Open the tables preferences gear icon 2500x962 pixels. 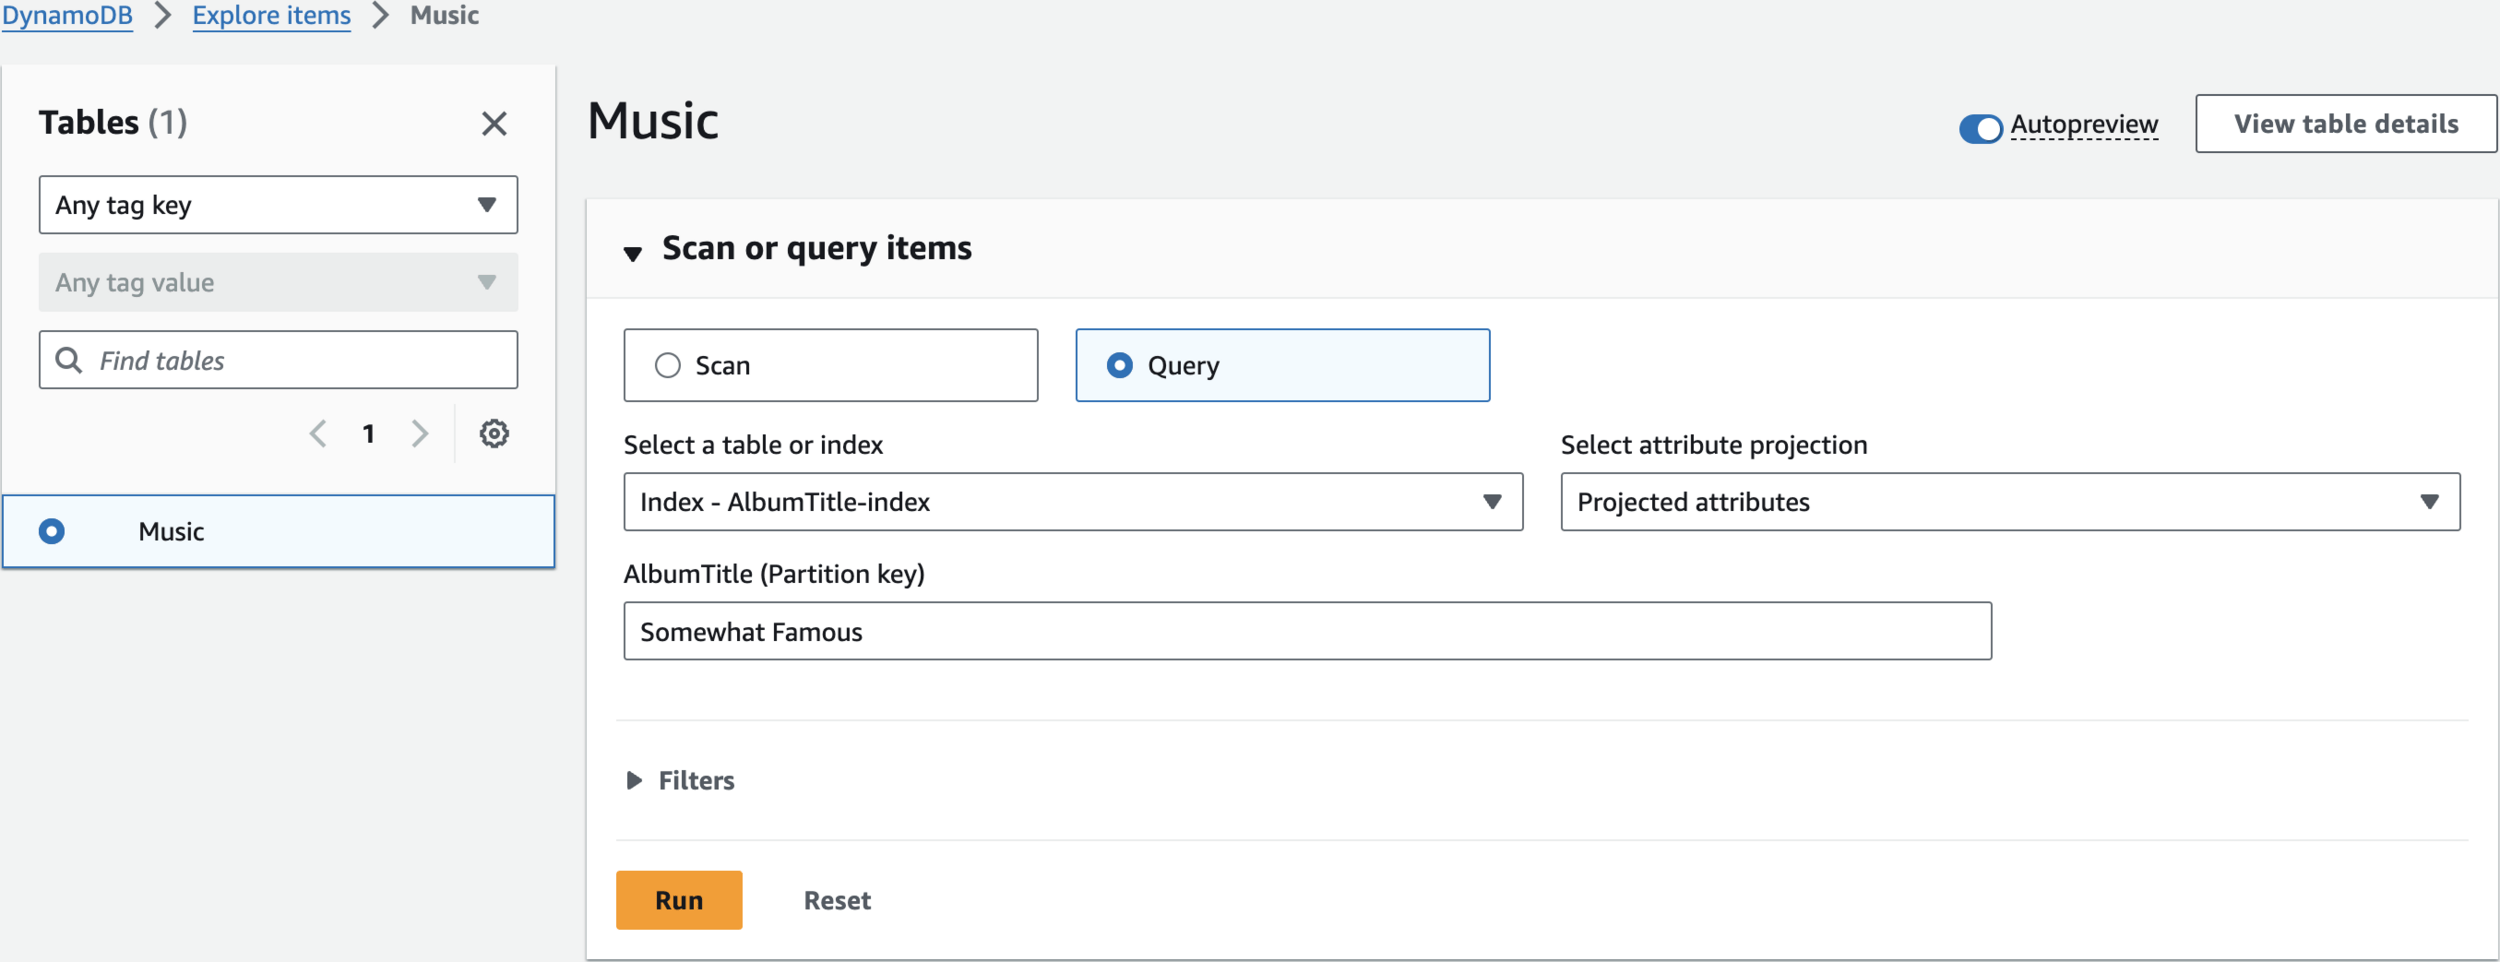pyautogui.click(x=494, y=434)
